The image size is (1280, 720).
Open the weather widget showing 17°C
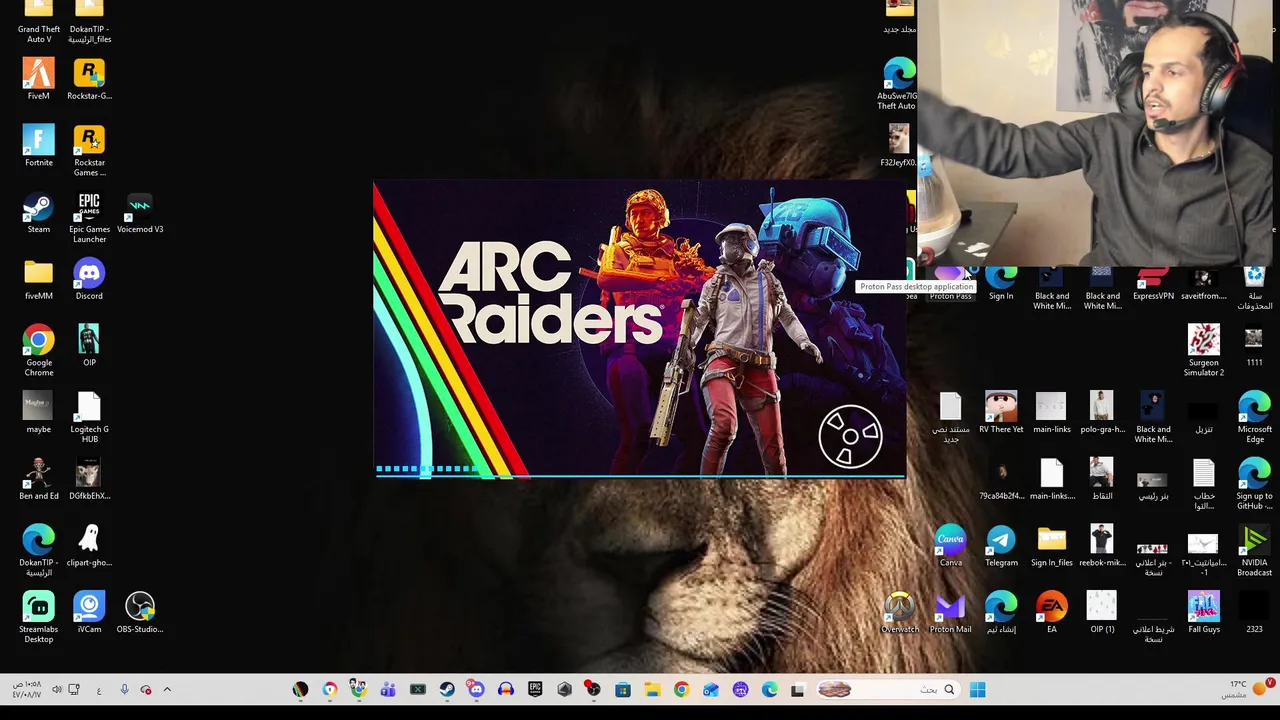tap(1249, 689)
